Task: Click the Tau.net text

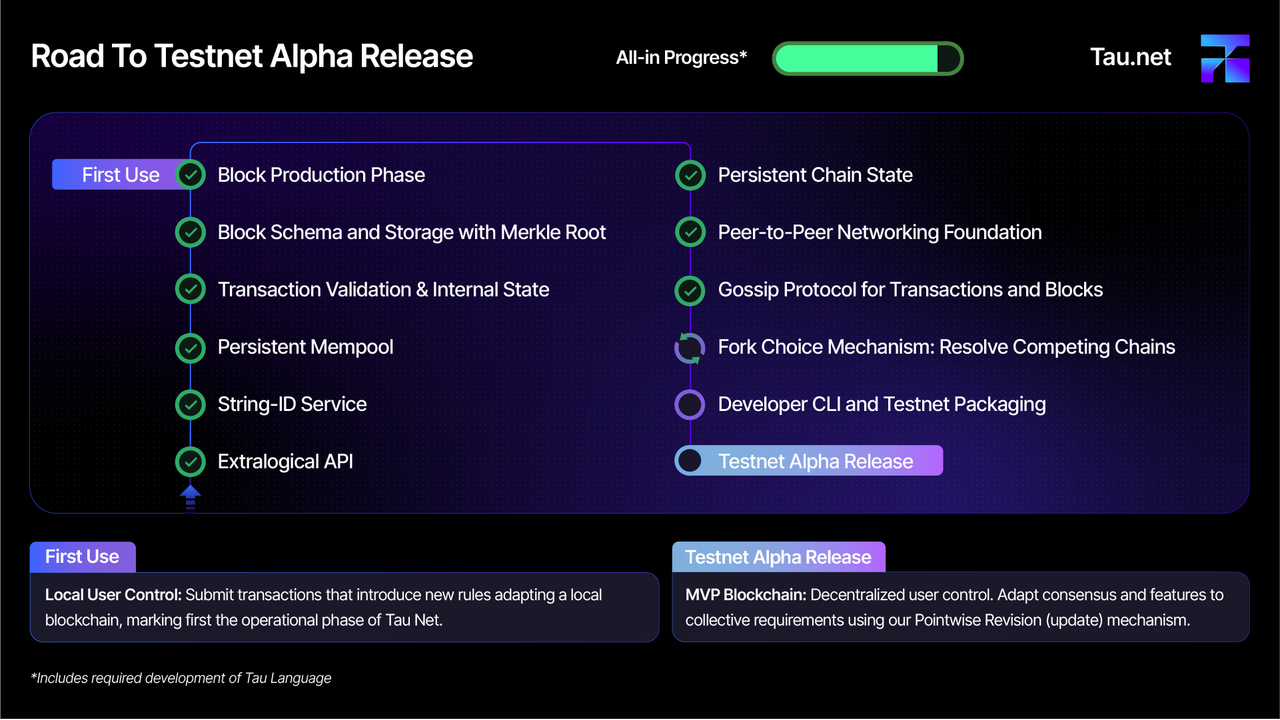Action: pos(1130,57)
